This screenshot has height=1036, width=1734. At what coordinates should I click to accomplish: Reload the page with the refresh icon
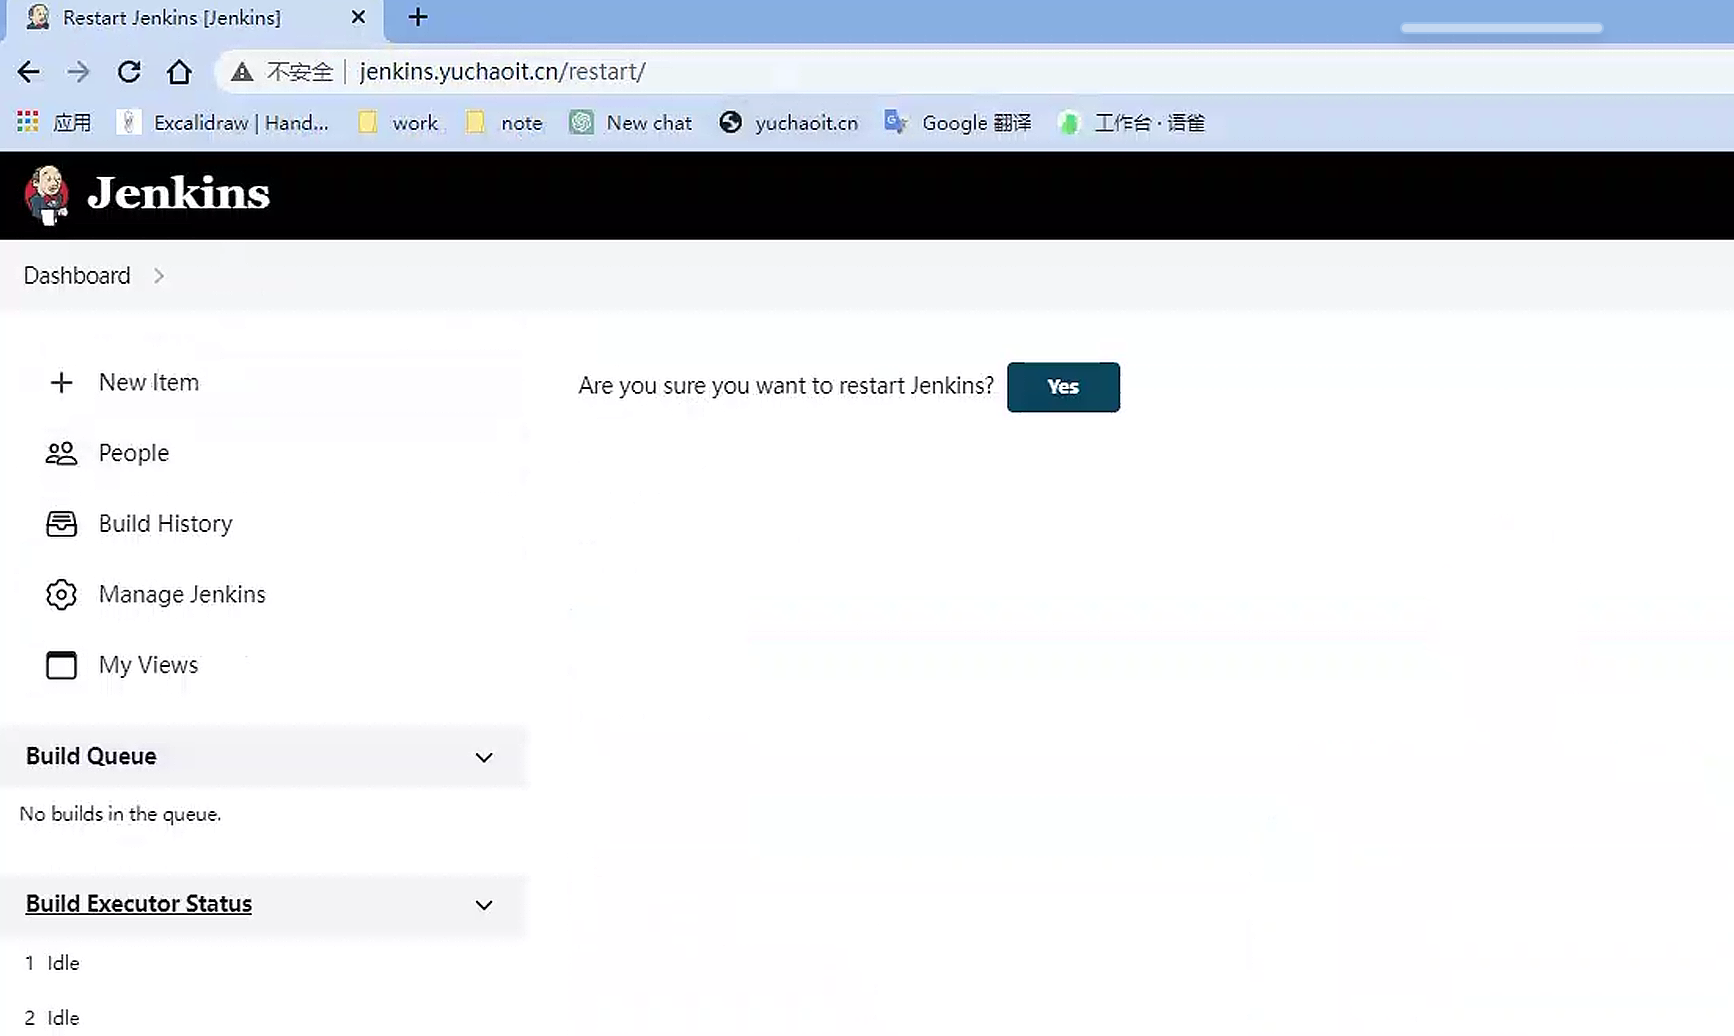129,72
